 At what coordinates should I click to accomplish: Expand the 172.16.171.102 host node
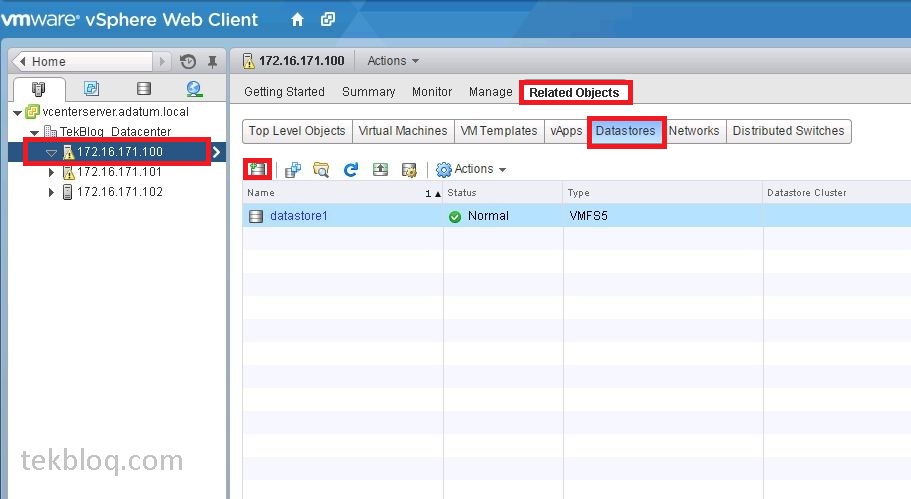[51, 192]
